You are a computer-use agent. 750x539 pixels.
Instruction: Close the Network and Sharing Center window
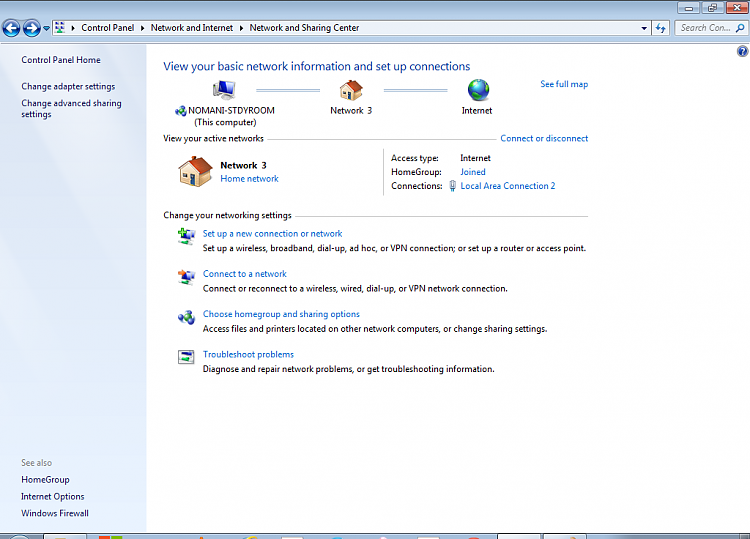coord(737,8)
